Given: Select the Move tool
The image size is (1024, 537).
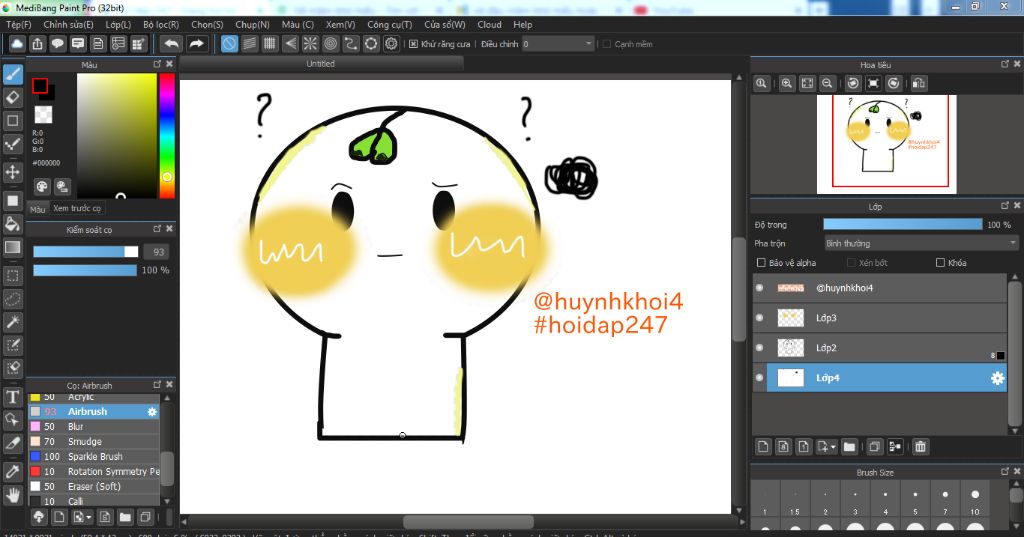Looking at the screenshot, I should (x=12, y=172).
